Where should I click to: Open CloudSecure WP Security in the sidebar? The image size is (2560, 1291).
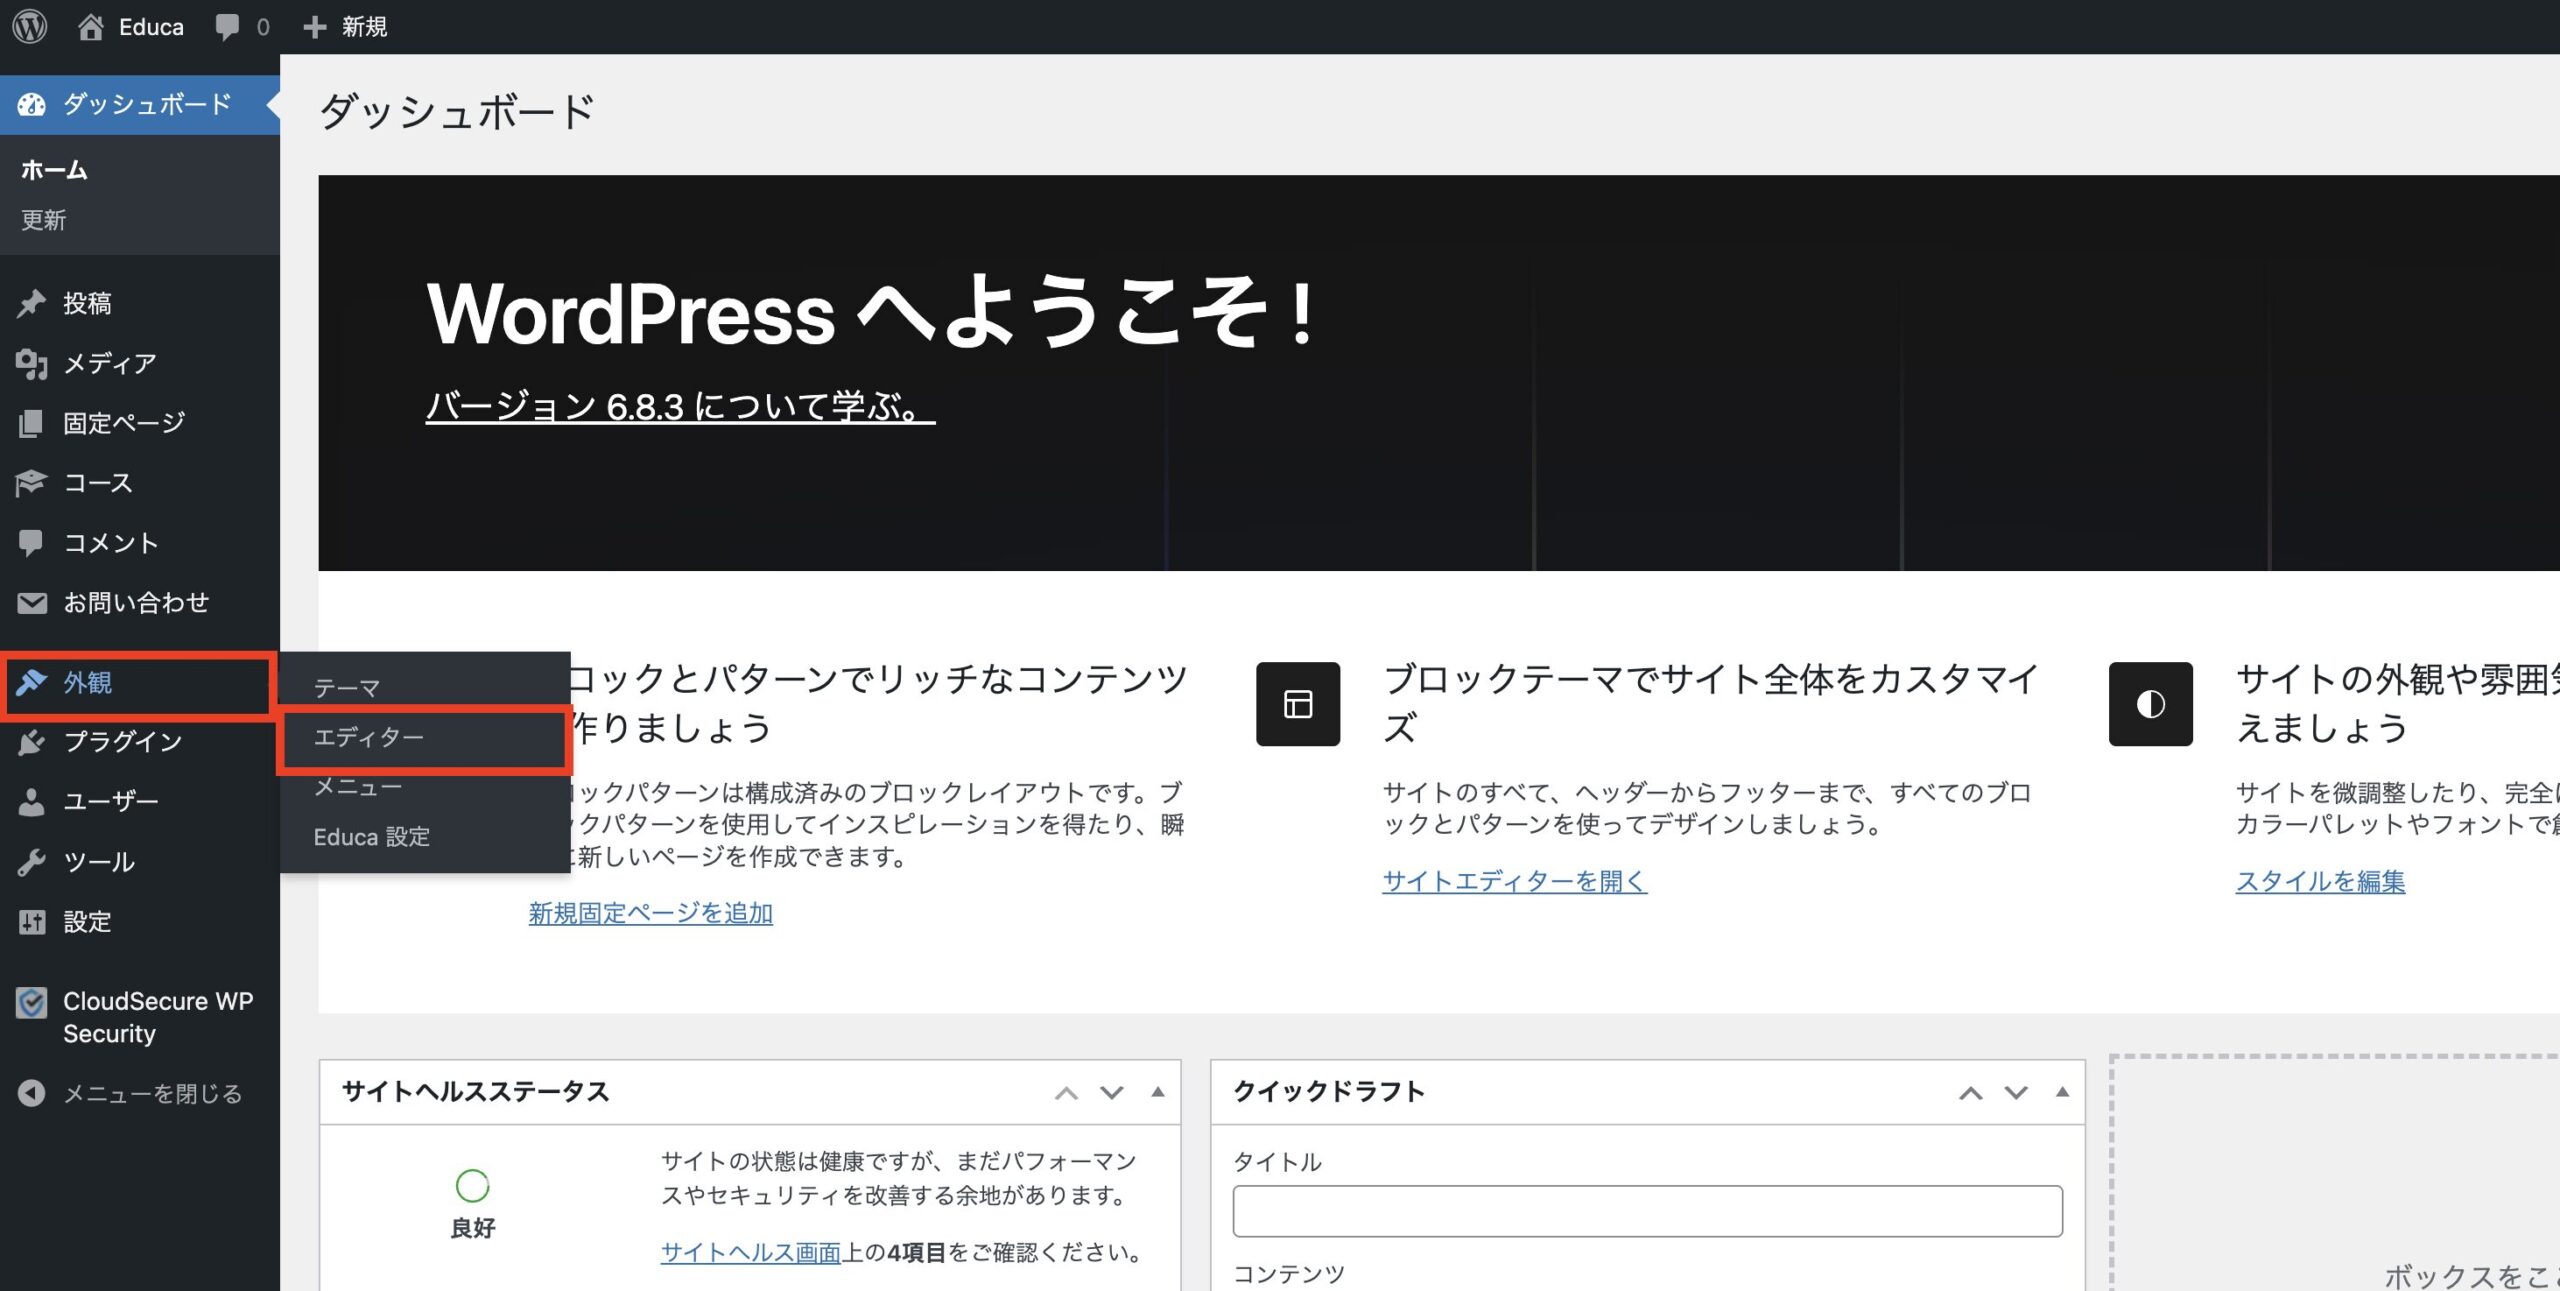(x=157, y=1016)
